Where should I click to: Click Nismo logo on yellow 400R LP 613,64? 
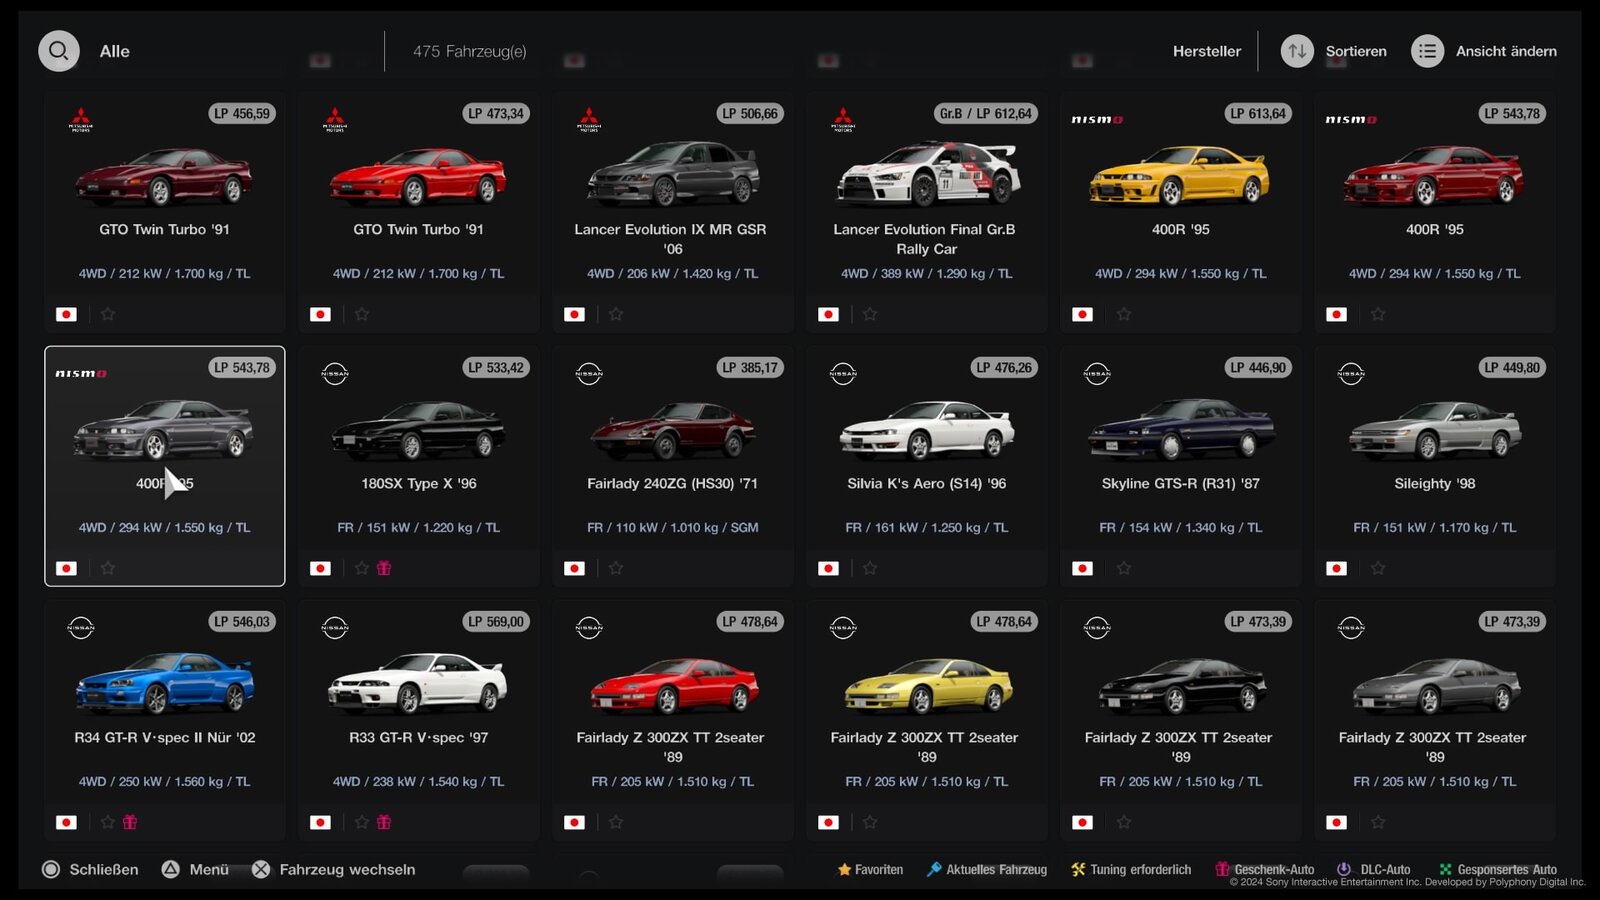tap(1097, 119)
